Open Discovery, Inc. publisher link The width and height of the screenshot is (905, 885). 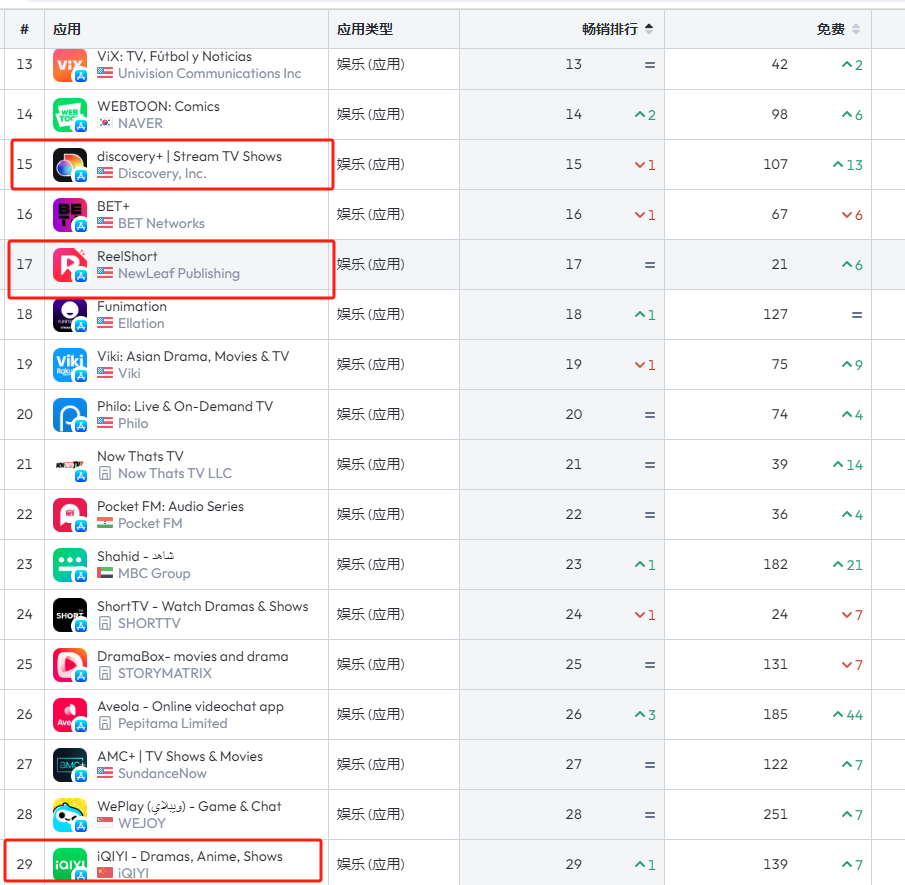162,173
